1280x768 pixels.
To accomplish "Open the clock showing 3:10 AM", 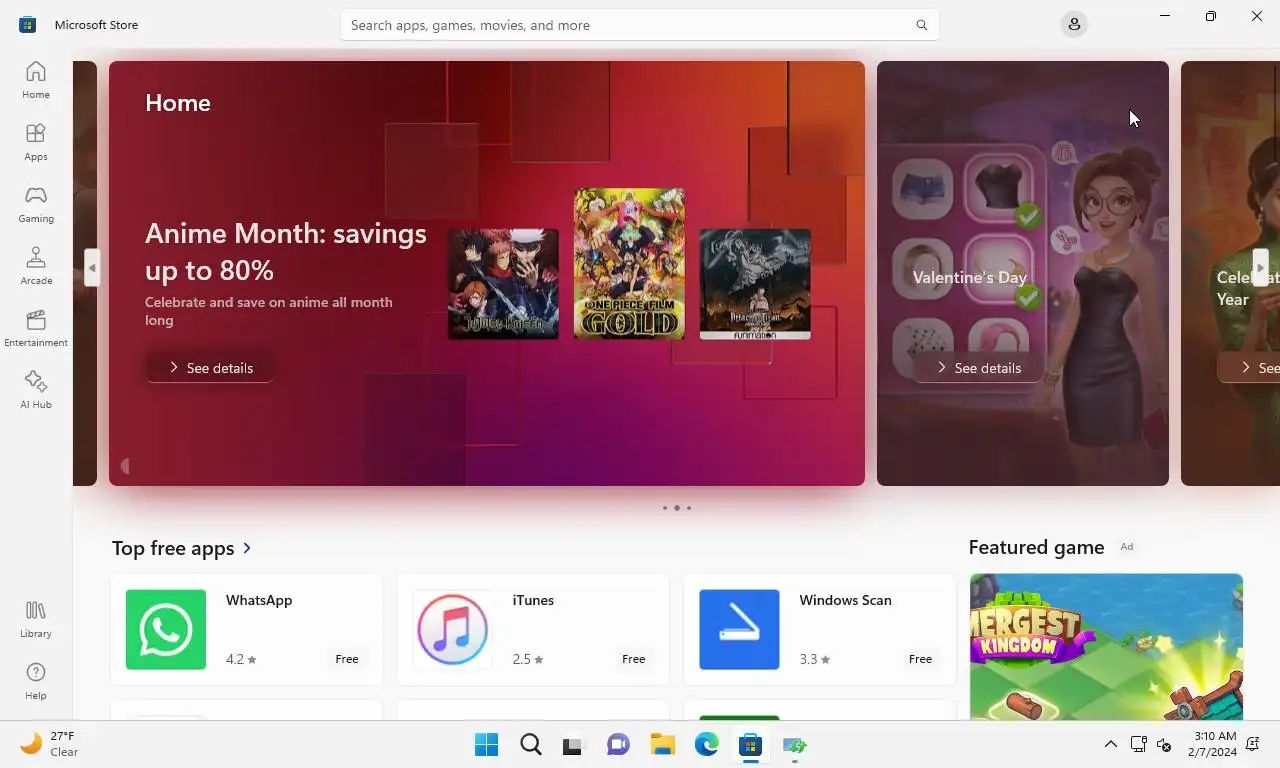I will click(1214, 744).
